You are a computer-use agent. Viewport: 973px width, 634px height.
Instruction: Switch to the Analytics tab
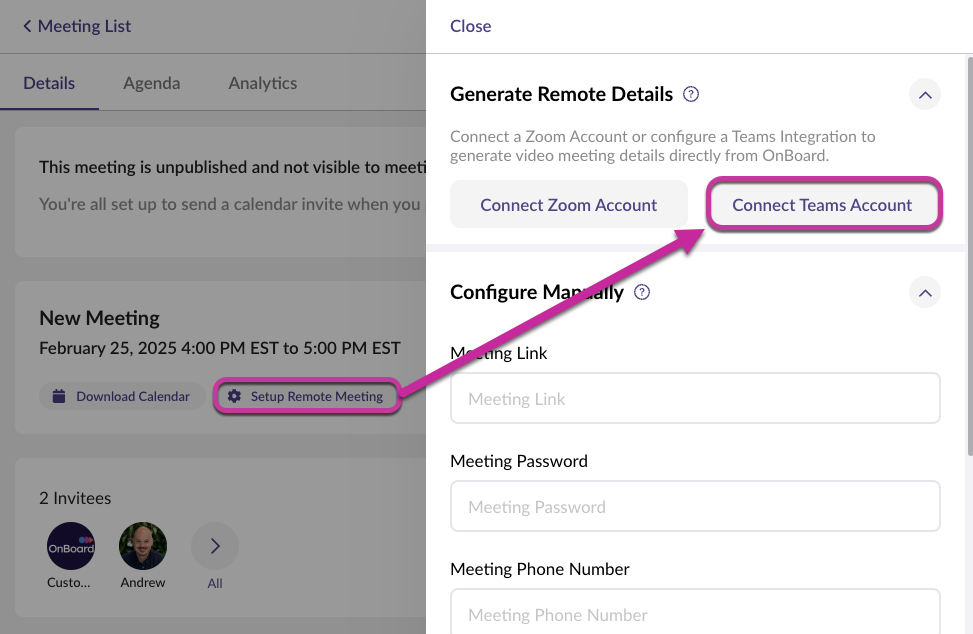(262, 83)
